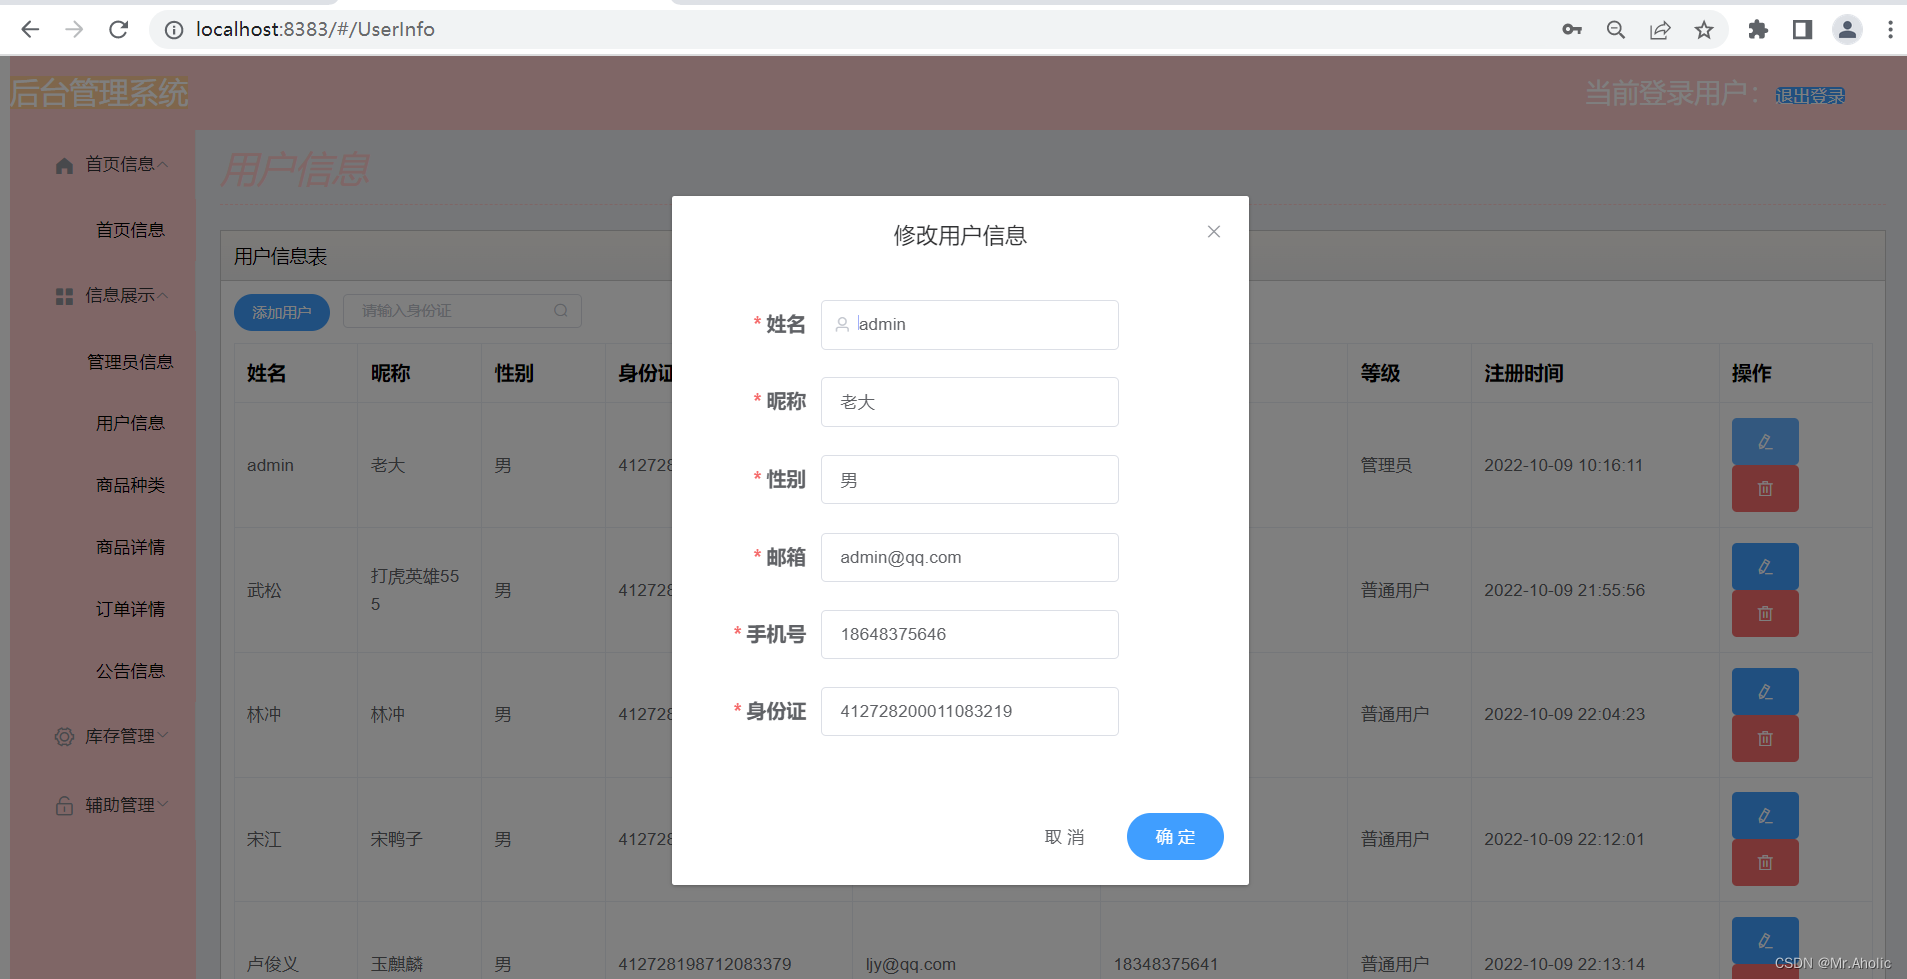Click the magnifier icon in the 身份证 search box
This screenshot has height=979, width=1907.
(560, 310)
